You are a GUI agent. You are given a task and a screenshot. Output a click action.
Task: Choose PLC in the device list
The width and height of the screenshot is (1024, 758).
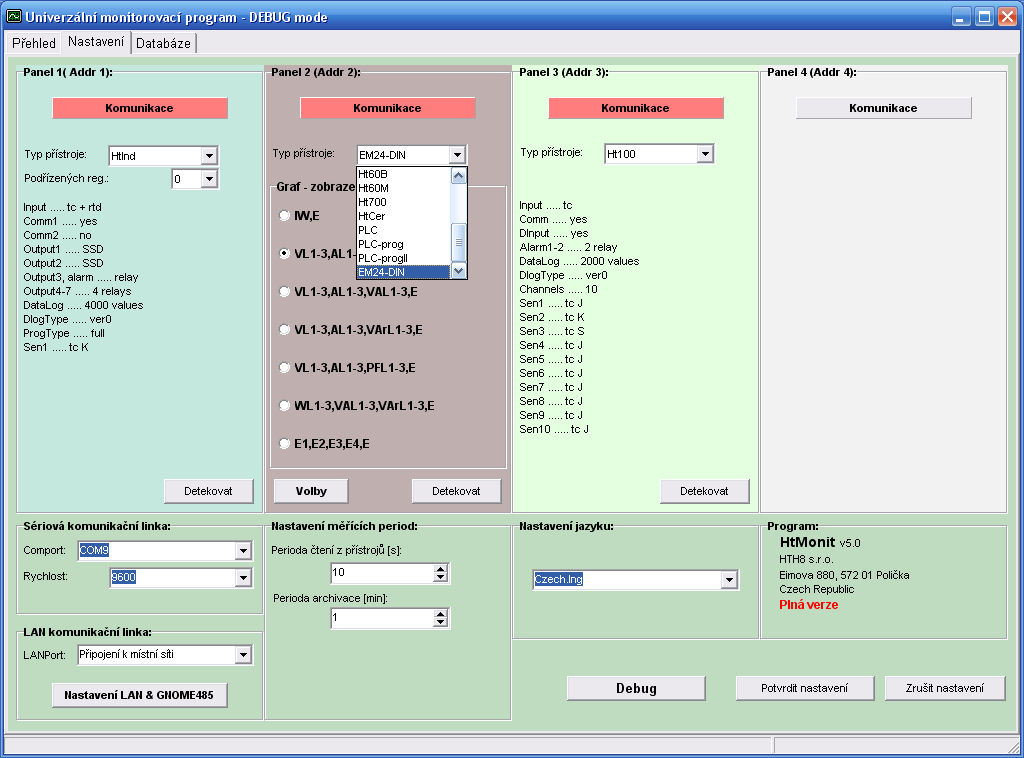(404, 230)
